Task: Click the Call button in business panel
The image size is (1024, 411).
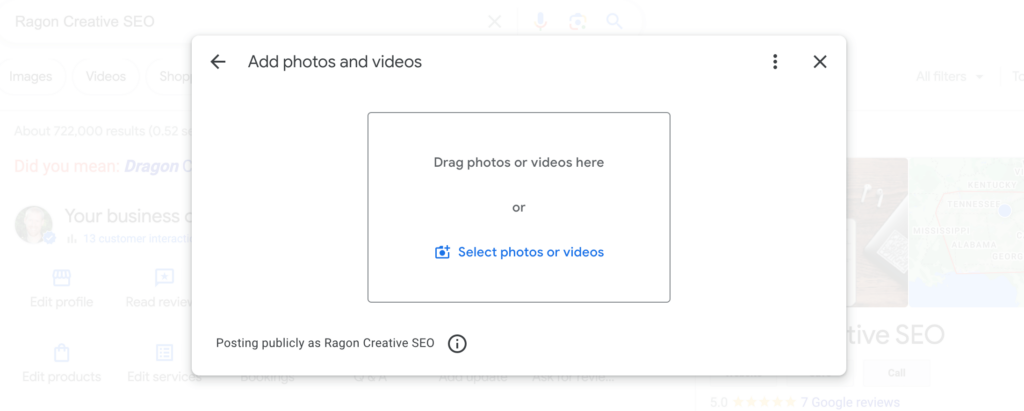Action: coord(897,372)
